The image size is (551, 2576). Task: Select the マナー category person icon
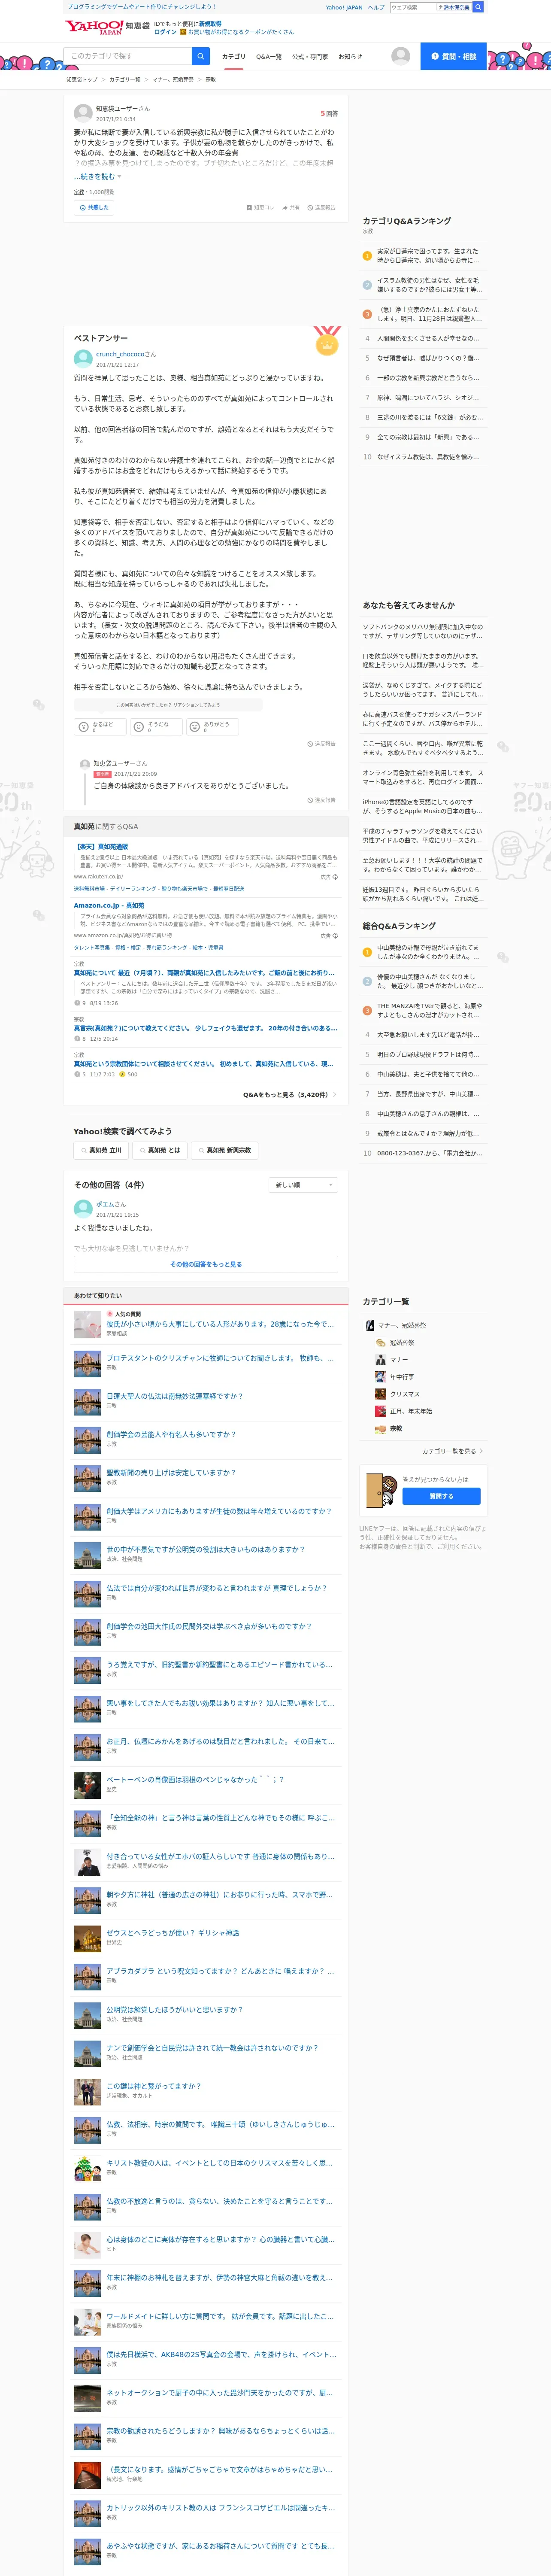380,1360
